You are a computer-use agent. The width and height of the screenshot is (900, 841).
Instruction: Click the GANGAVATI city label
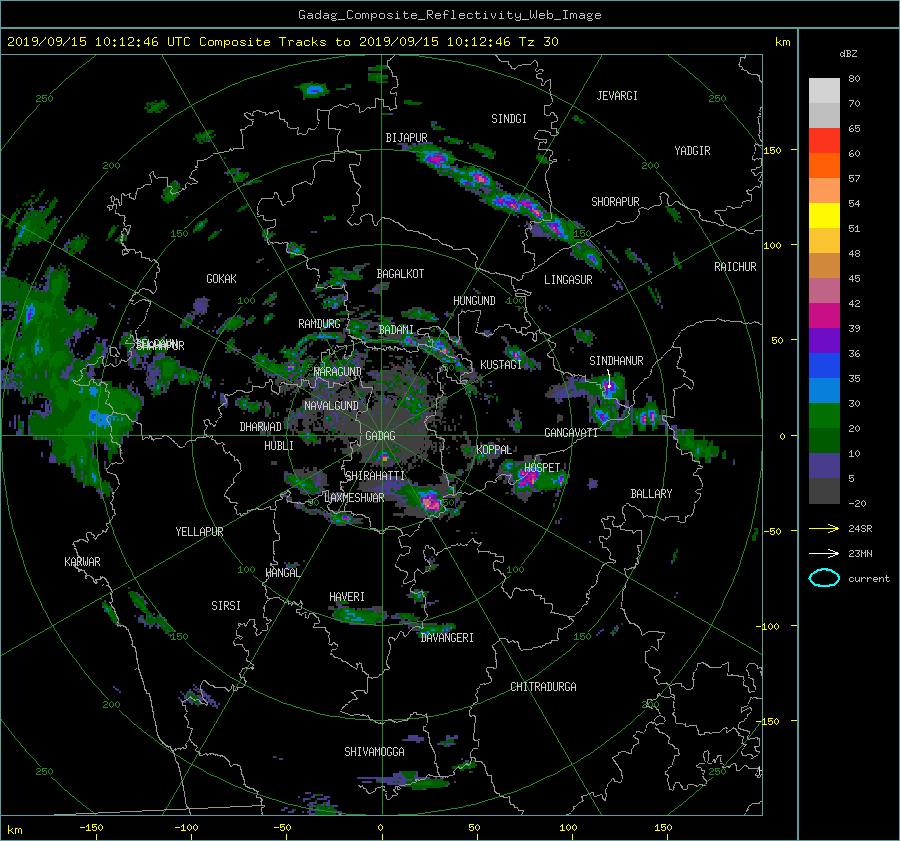coord(571,433)
